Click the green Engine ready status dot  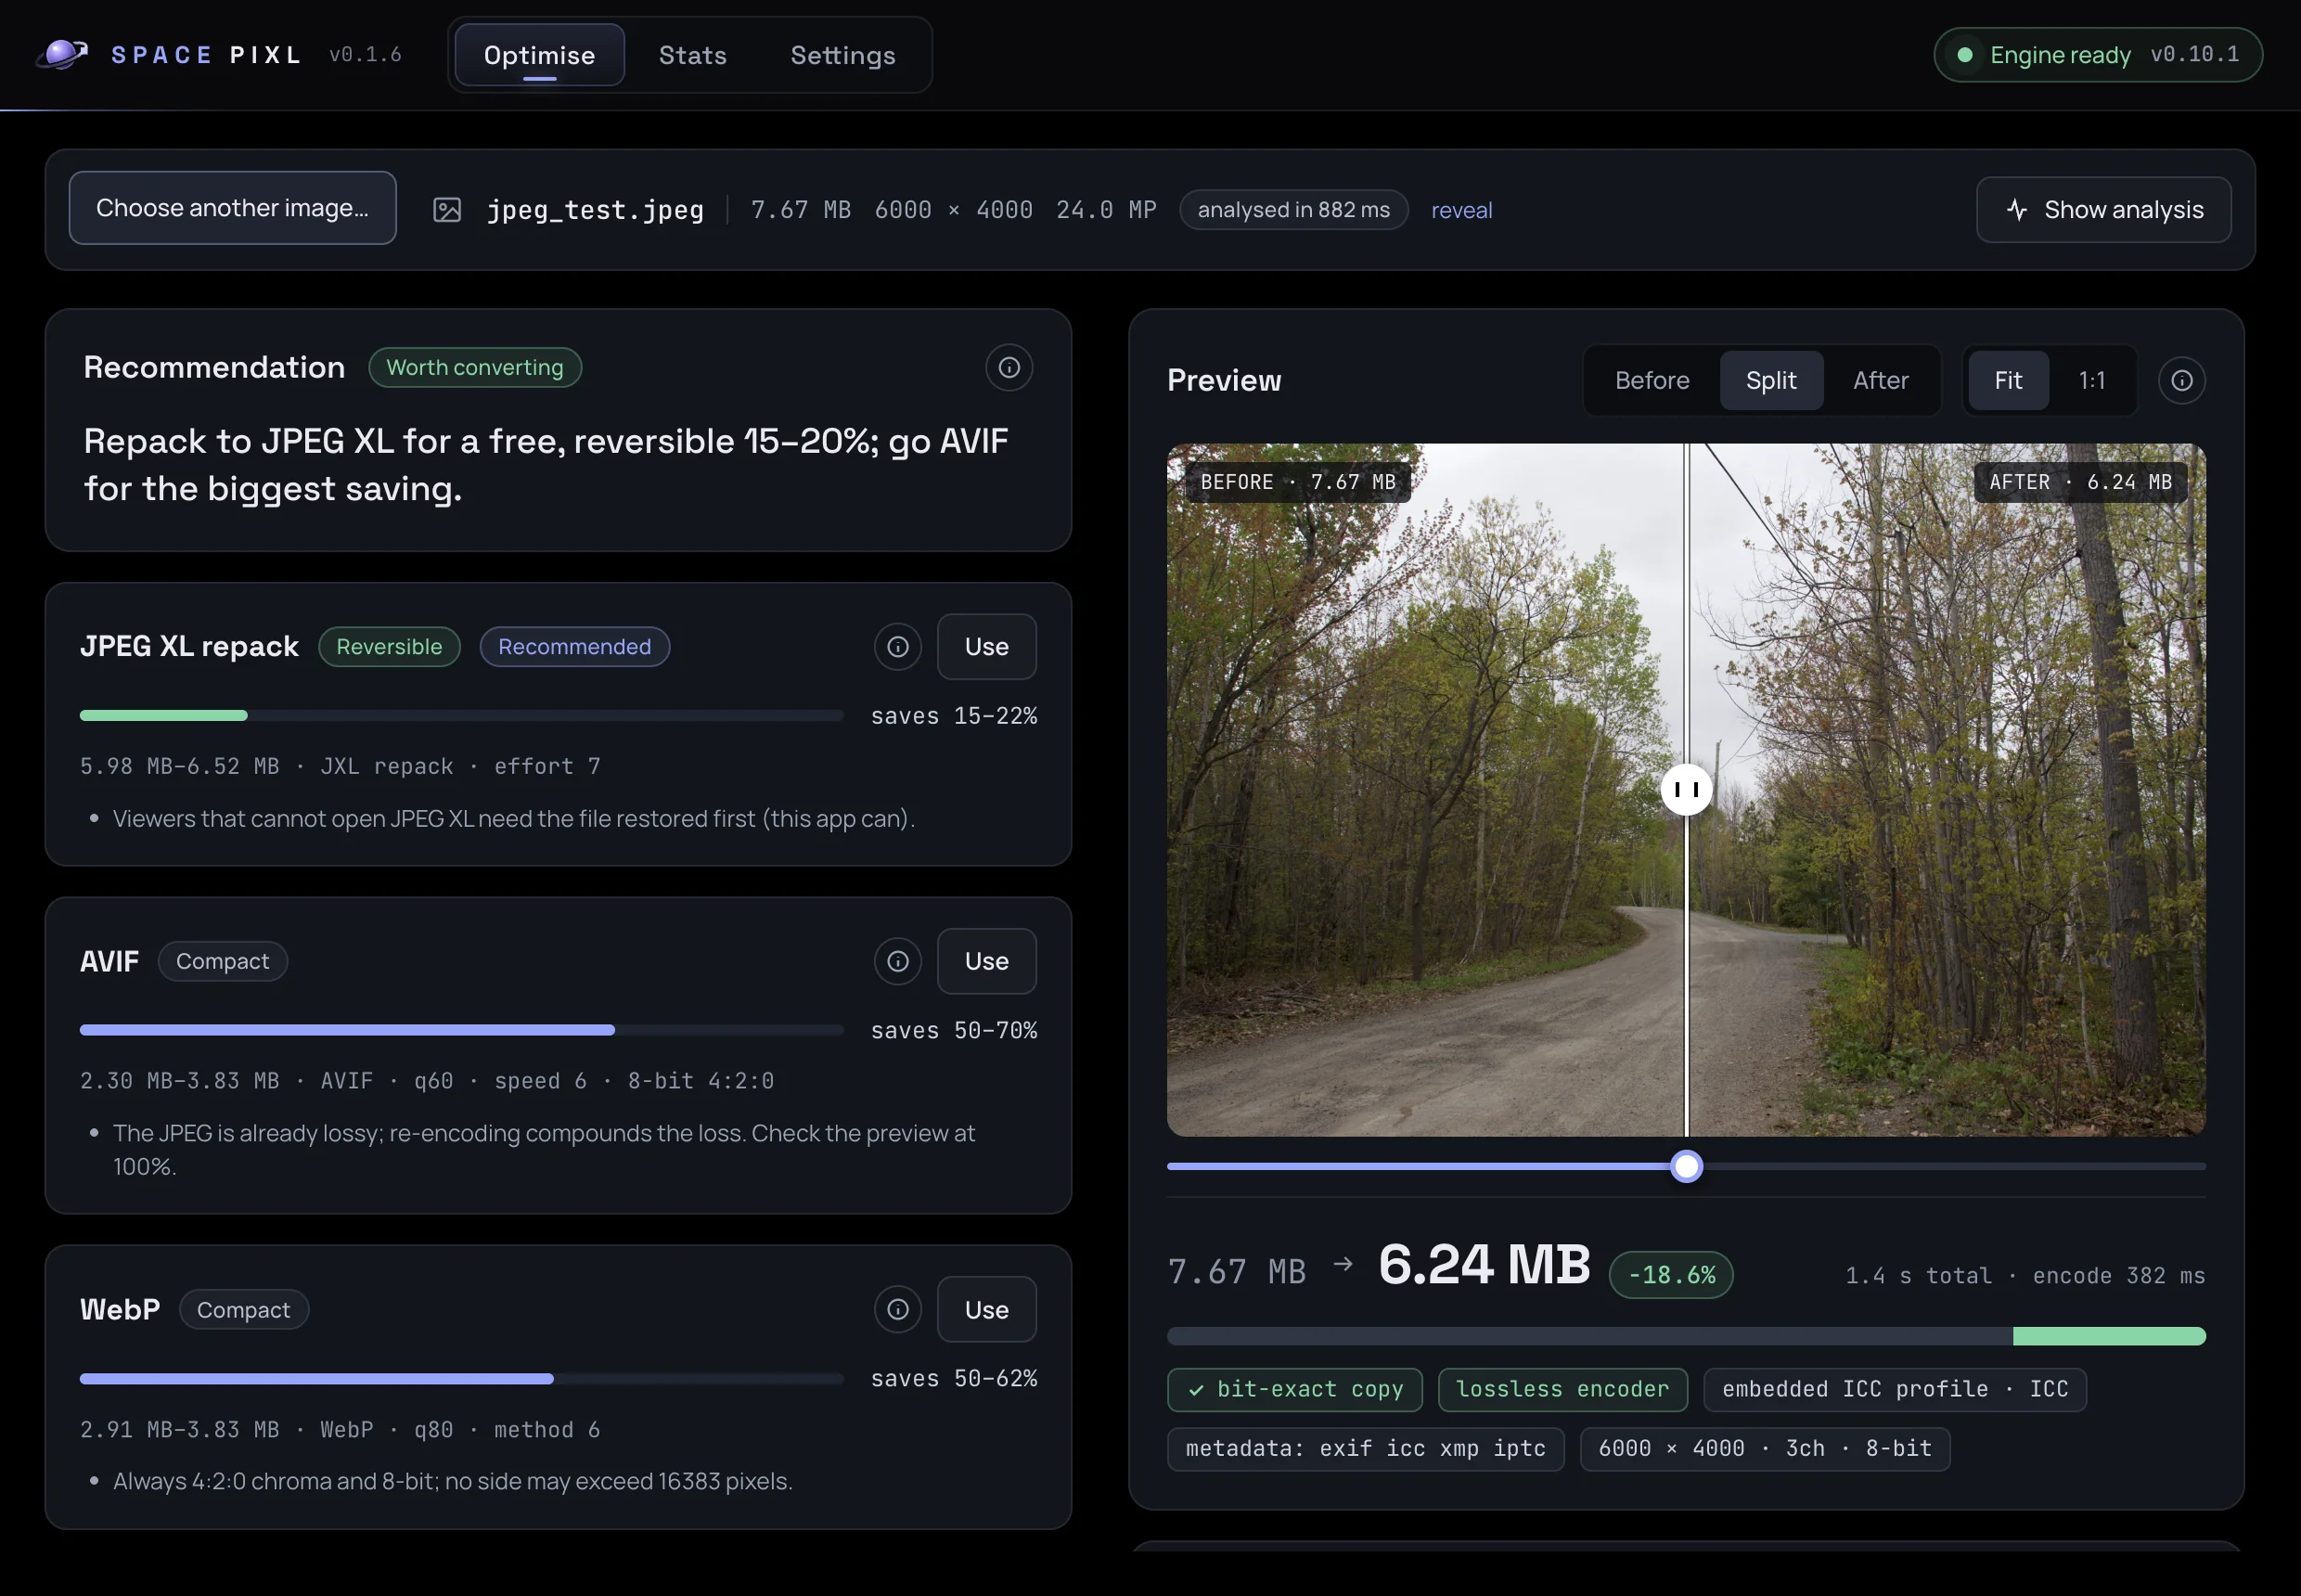[x=1965, y=55]
